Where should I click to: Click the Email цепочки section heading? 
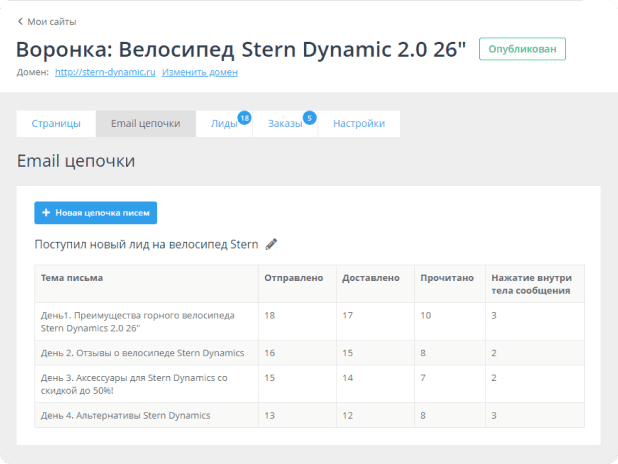coord(76,161)
